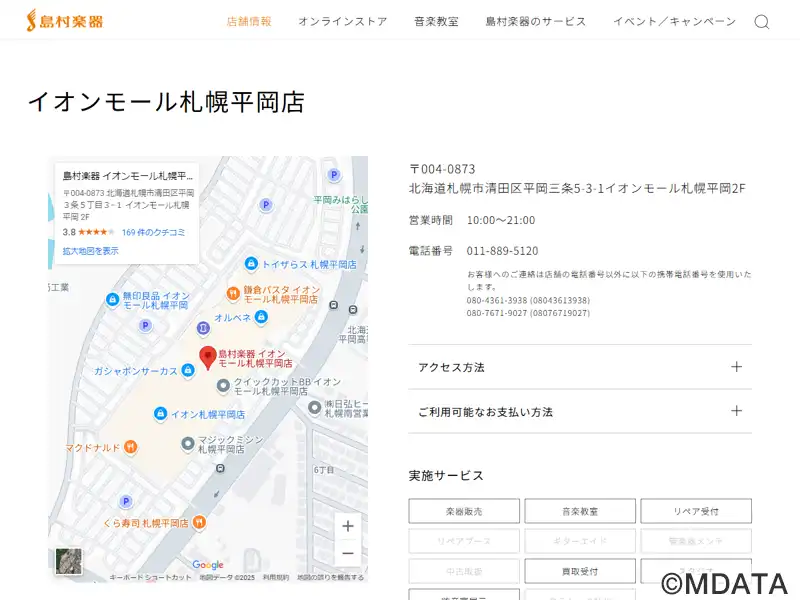This screenshot has height=600, width=800.
Task: Click the 利用規約 map link
Action: point(276,578)
